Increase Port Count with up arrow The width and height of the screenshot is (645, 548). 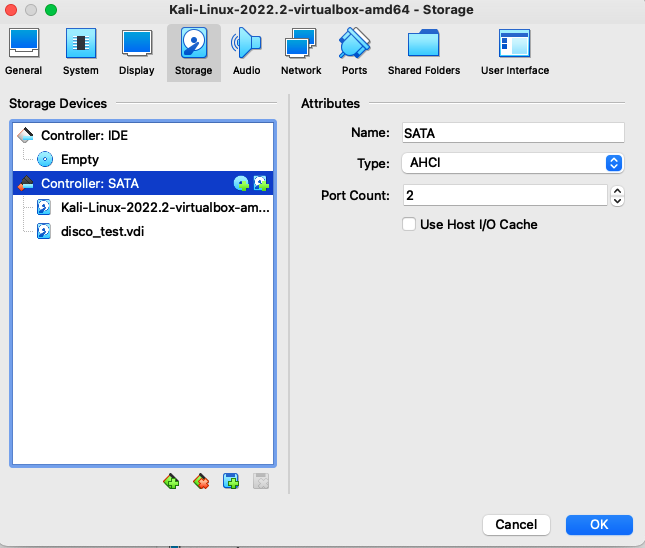617,190
